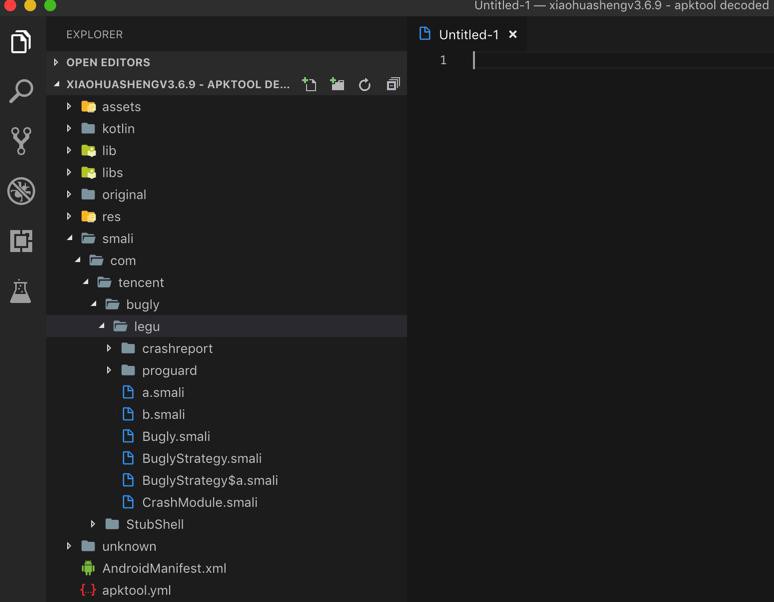Click the New File icon in explorer header
Screen dimensions: 774x602
tap(310, 84)
